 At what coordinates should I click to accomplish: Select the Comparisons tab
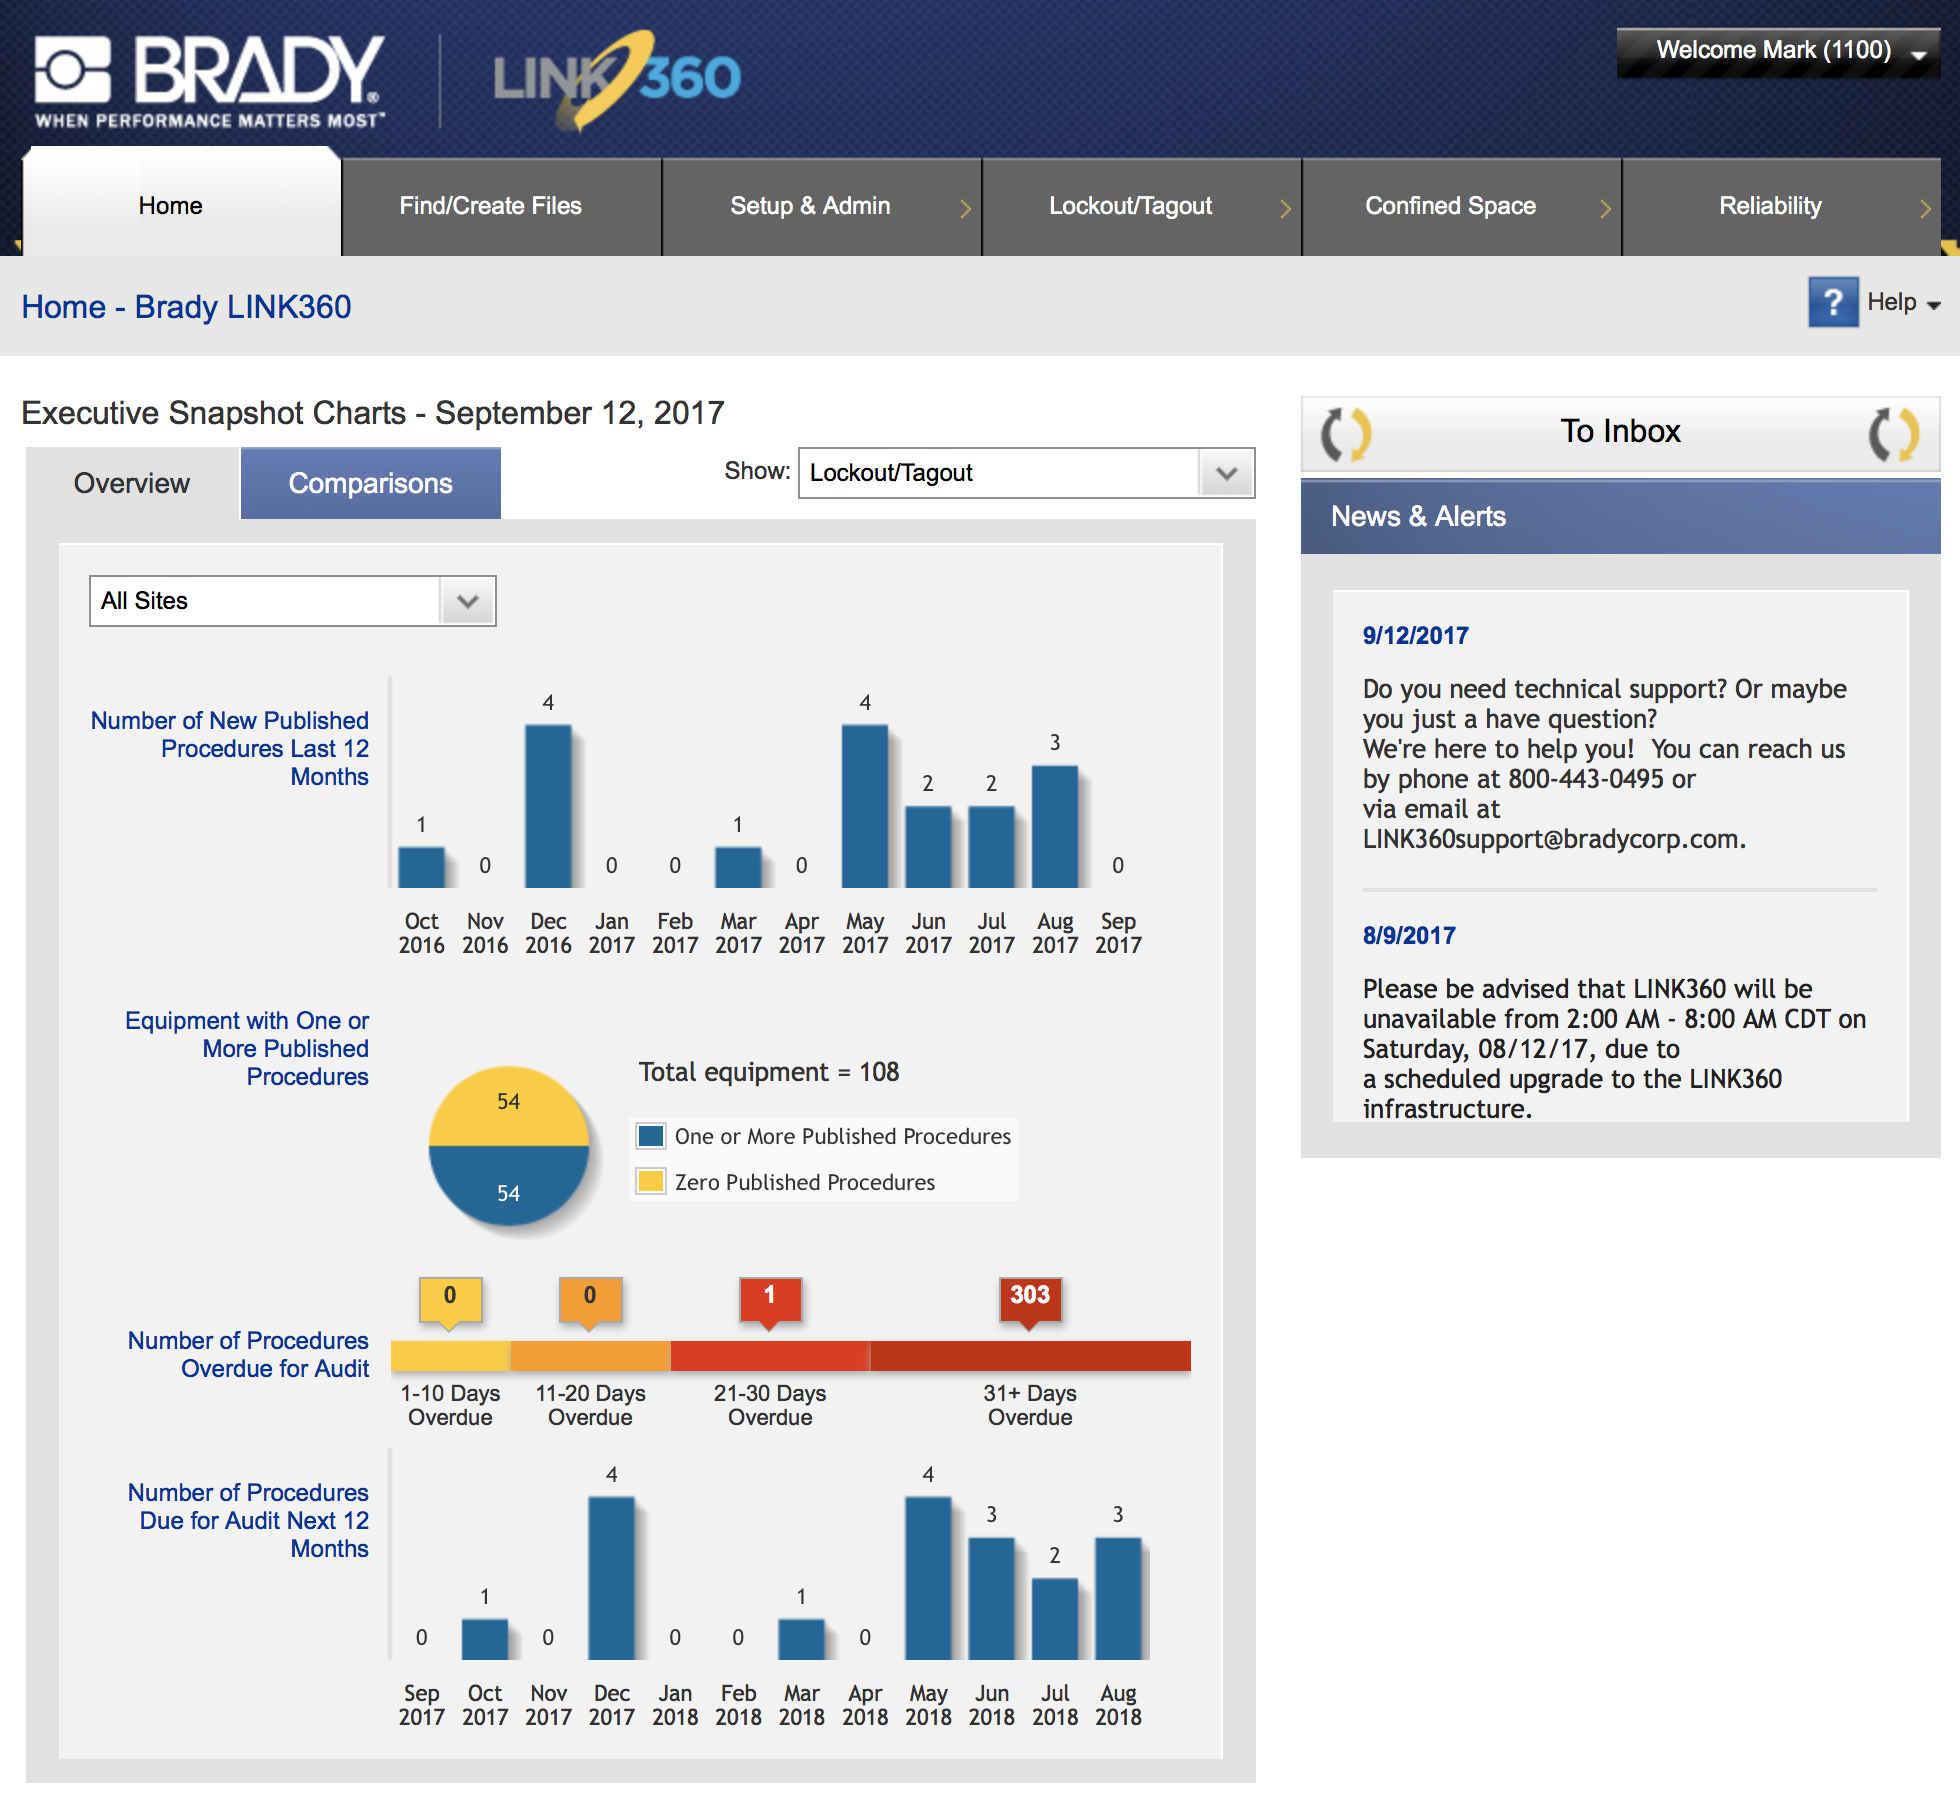[x=370, y=483]
